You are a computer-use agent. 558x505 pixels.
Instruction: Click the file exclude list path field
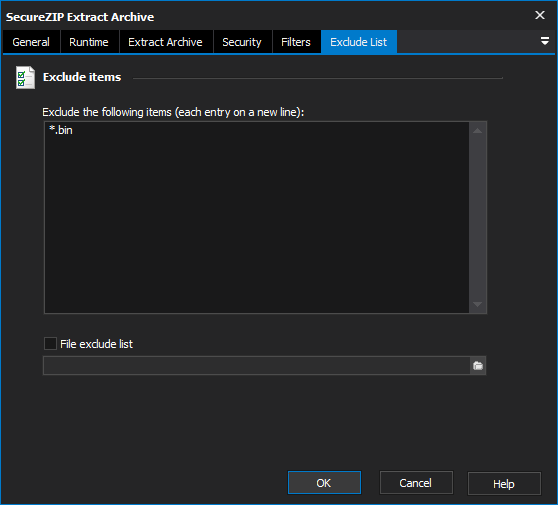(x=257, y=365)
